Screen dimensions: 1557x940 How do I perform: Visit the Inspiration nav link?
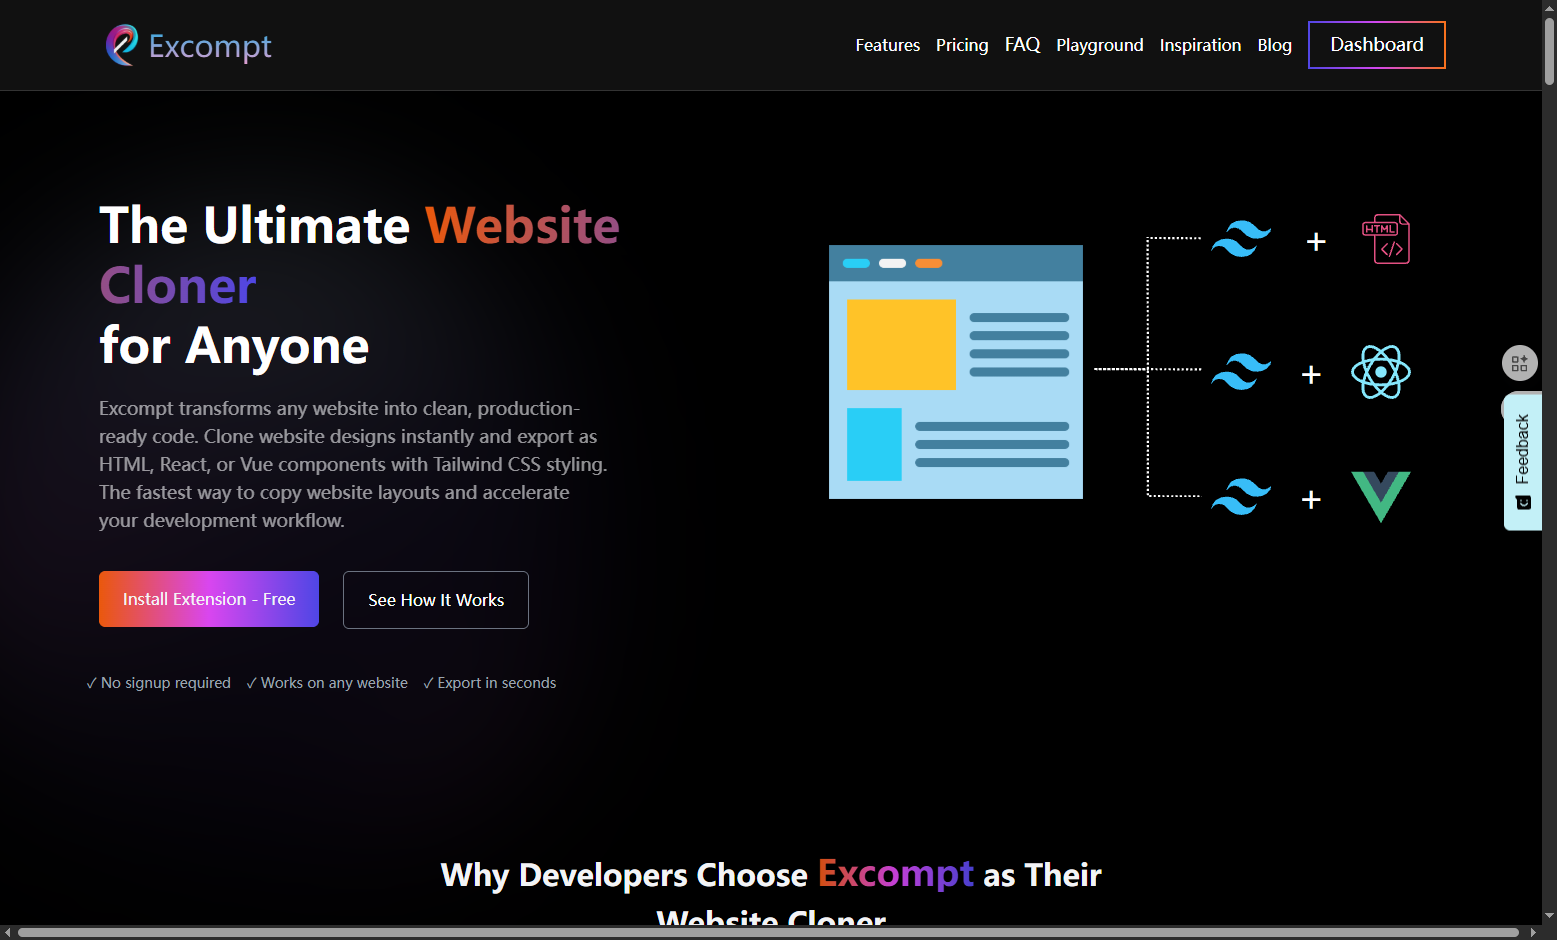click(x=1200, y=45)
